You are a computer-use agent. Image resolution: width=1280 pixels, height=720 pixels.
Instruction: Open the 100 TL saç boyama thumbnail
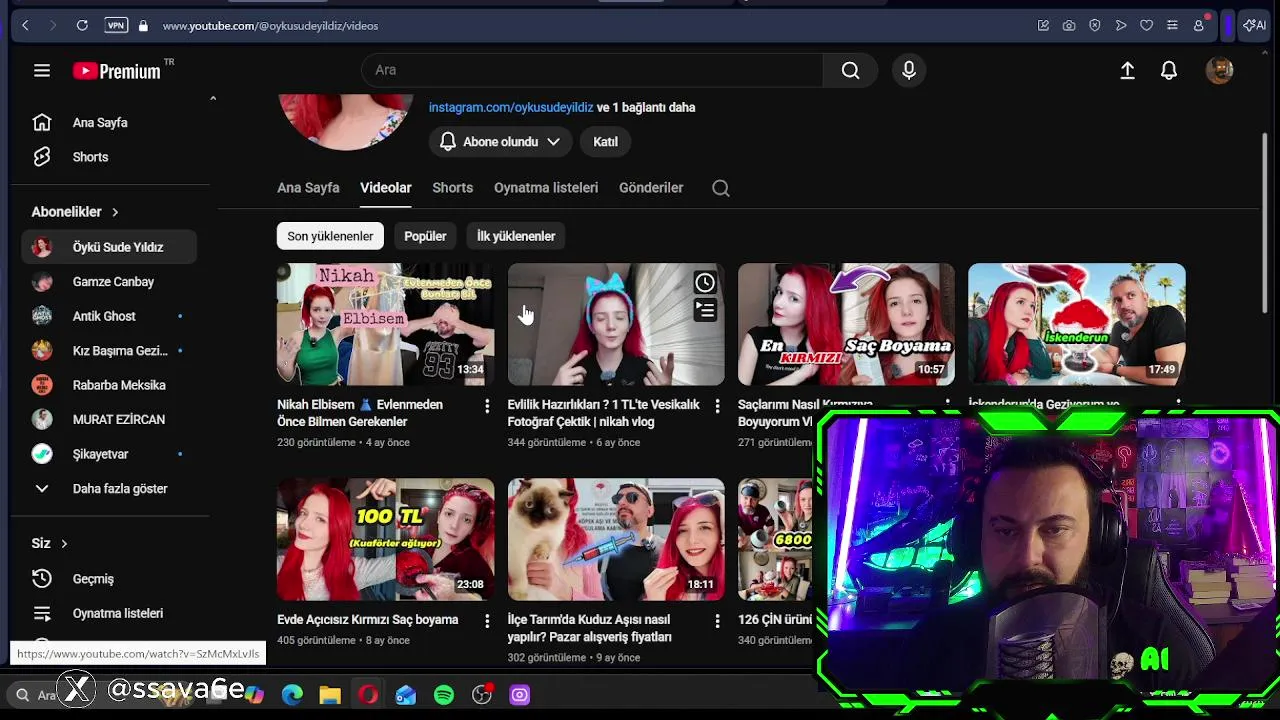point(385,539)
